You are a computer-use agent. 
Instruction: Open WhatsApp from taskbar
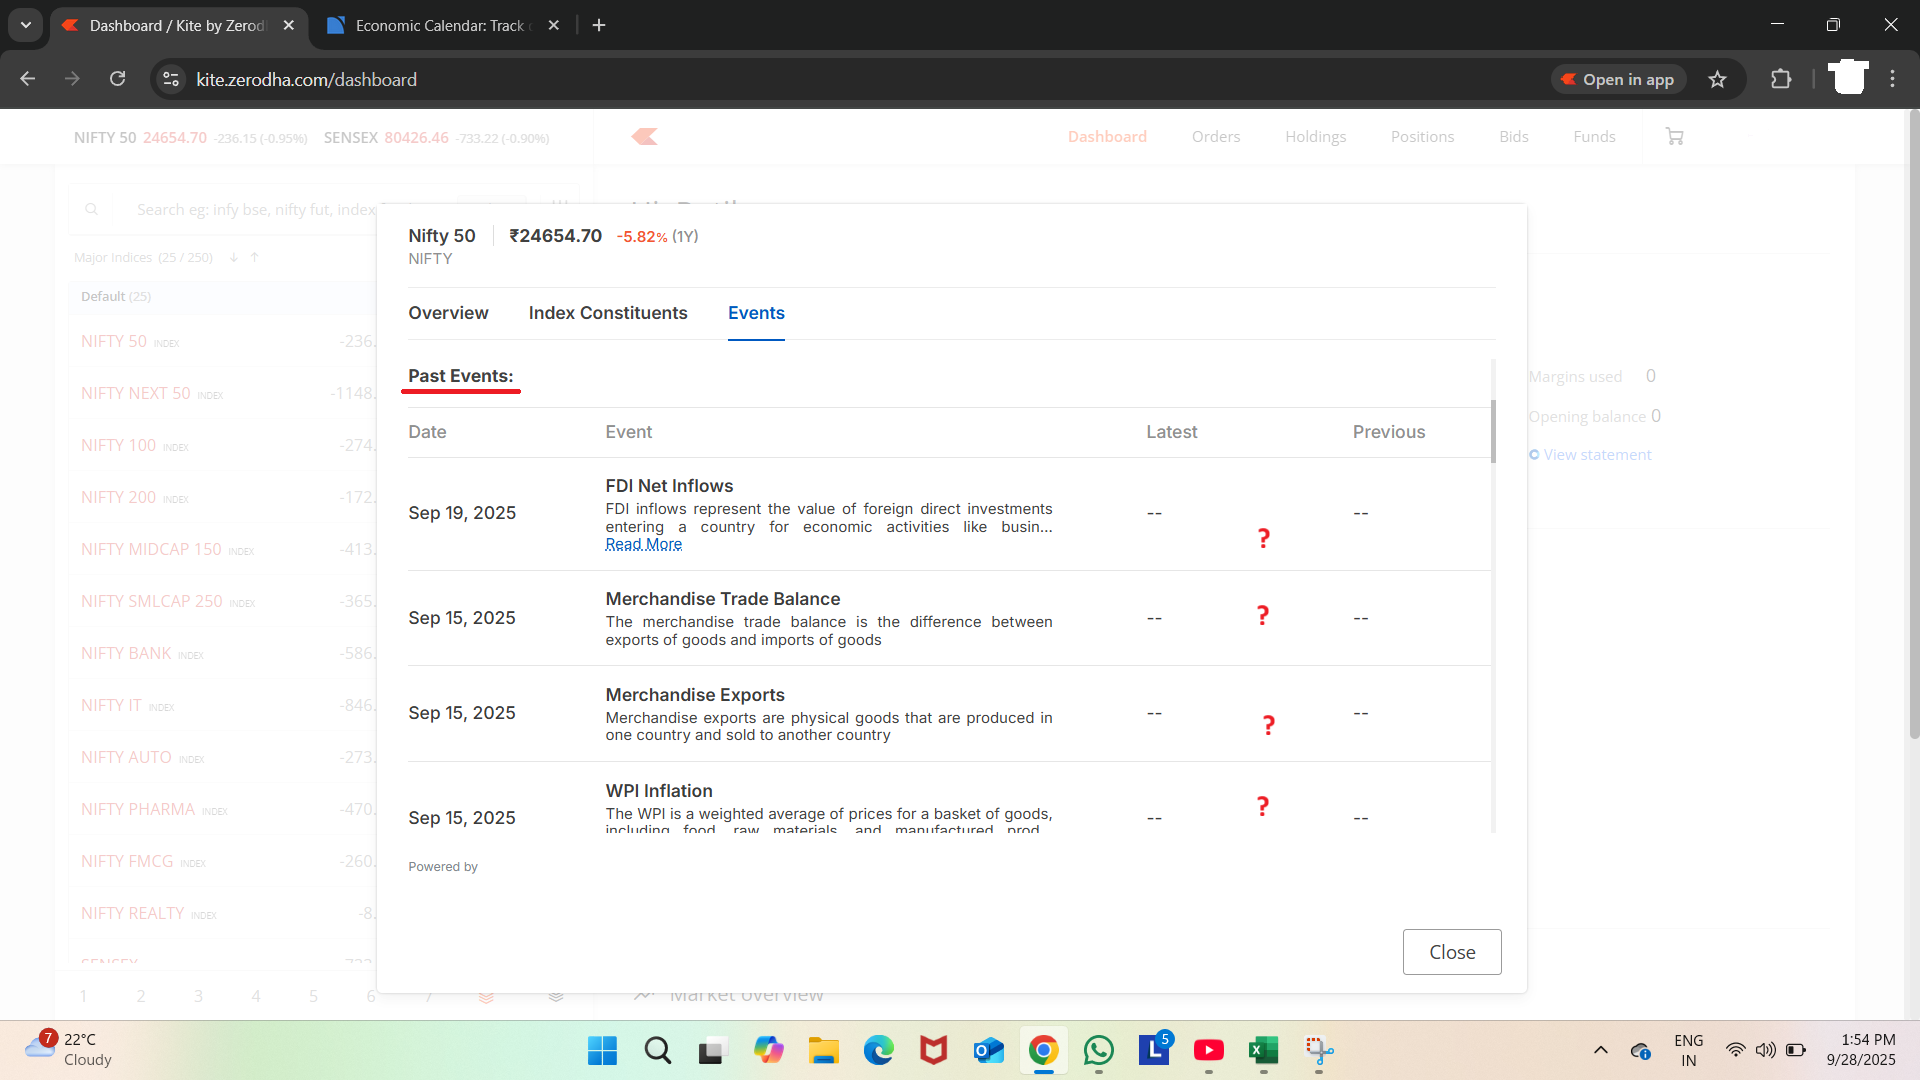coord(1098,1050)
